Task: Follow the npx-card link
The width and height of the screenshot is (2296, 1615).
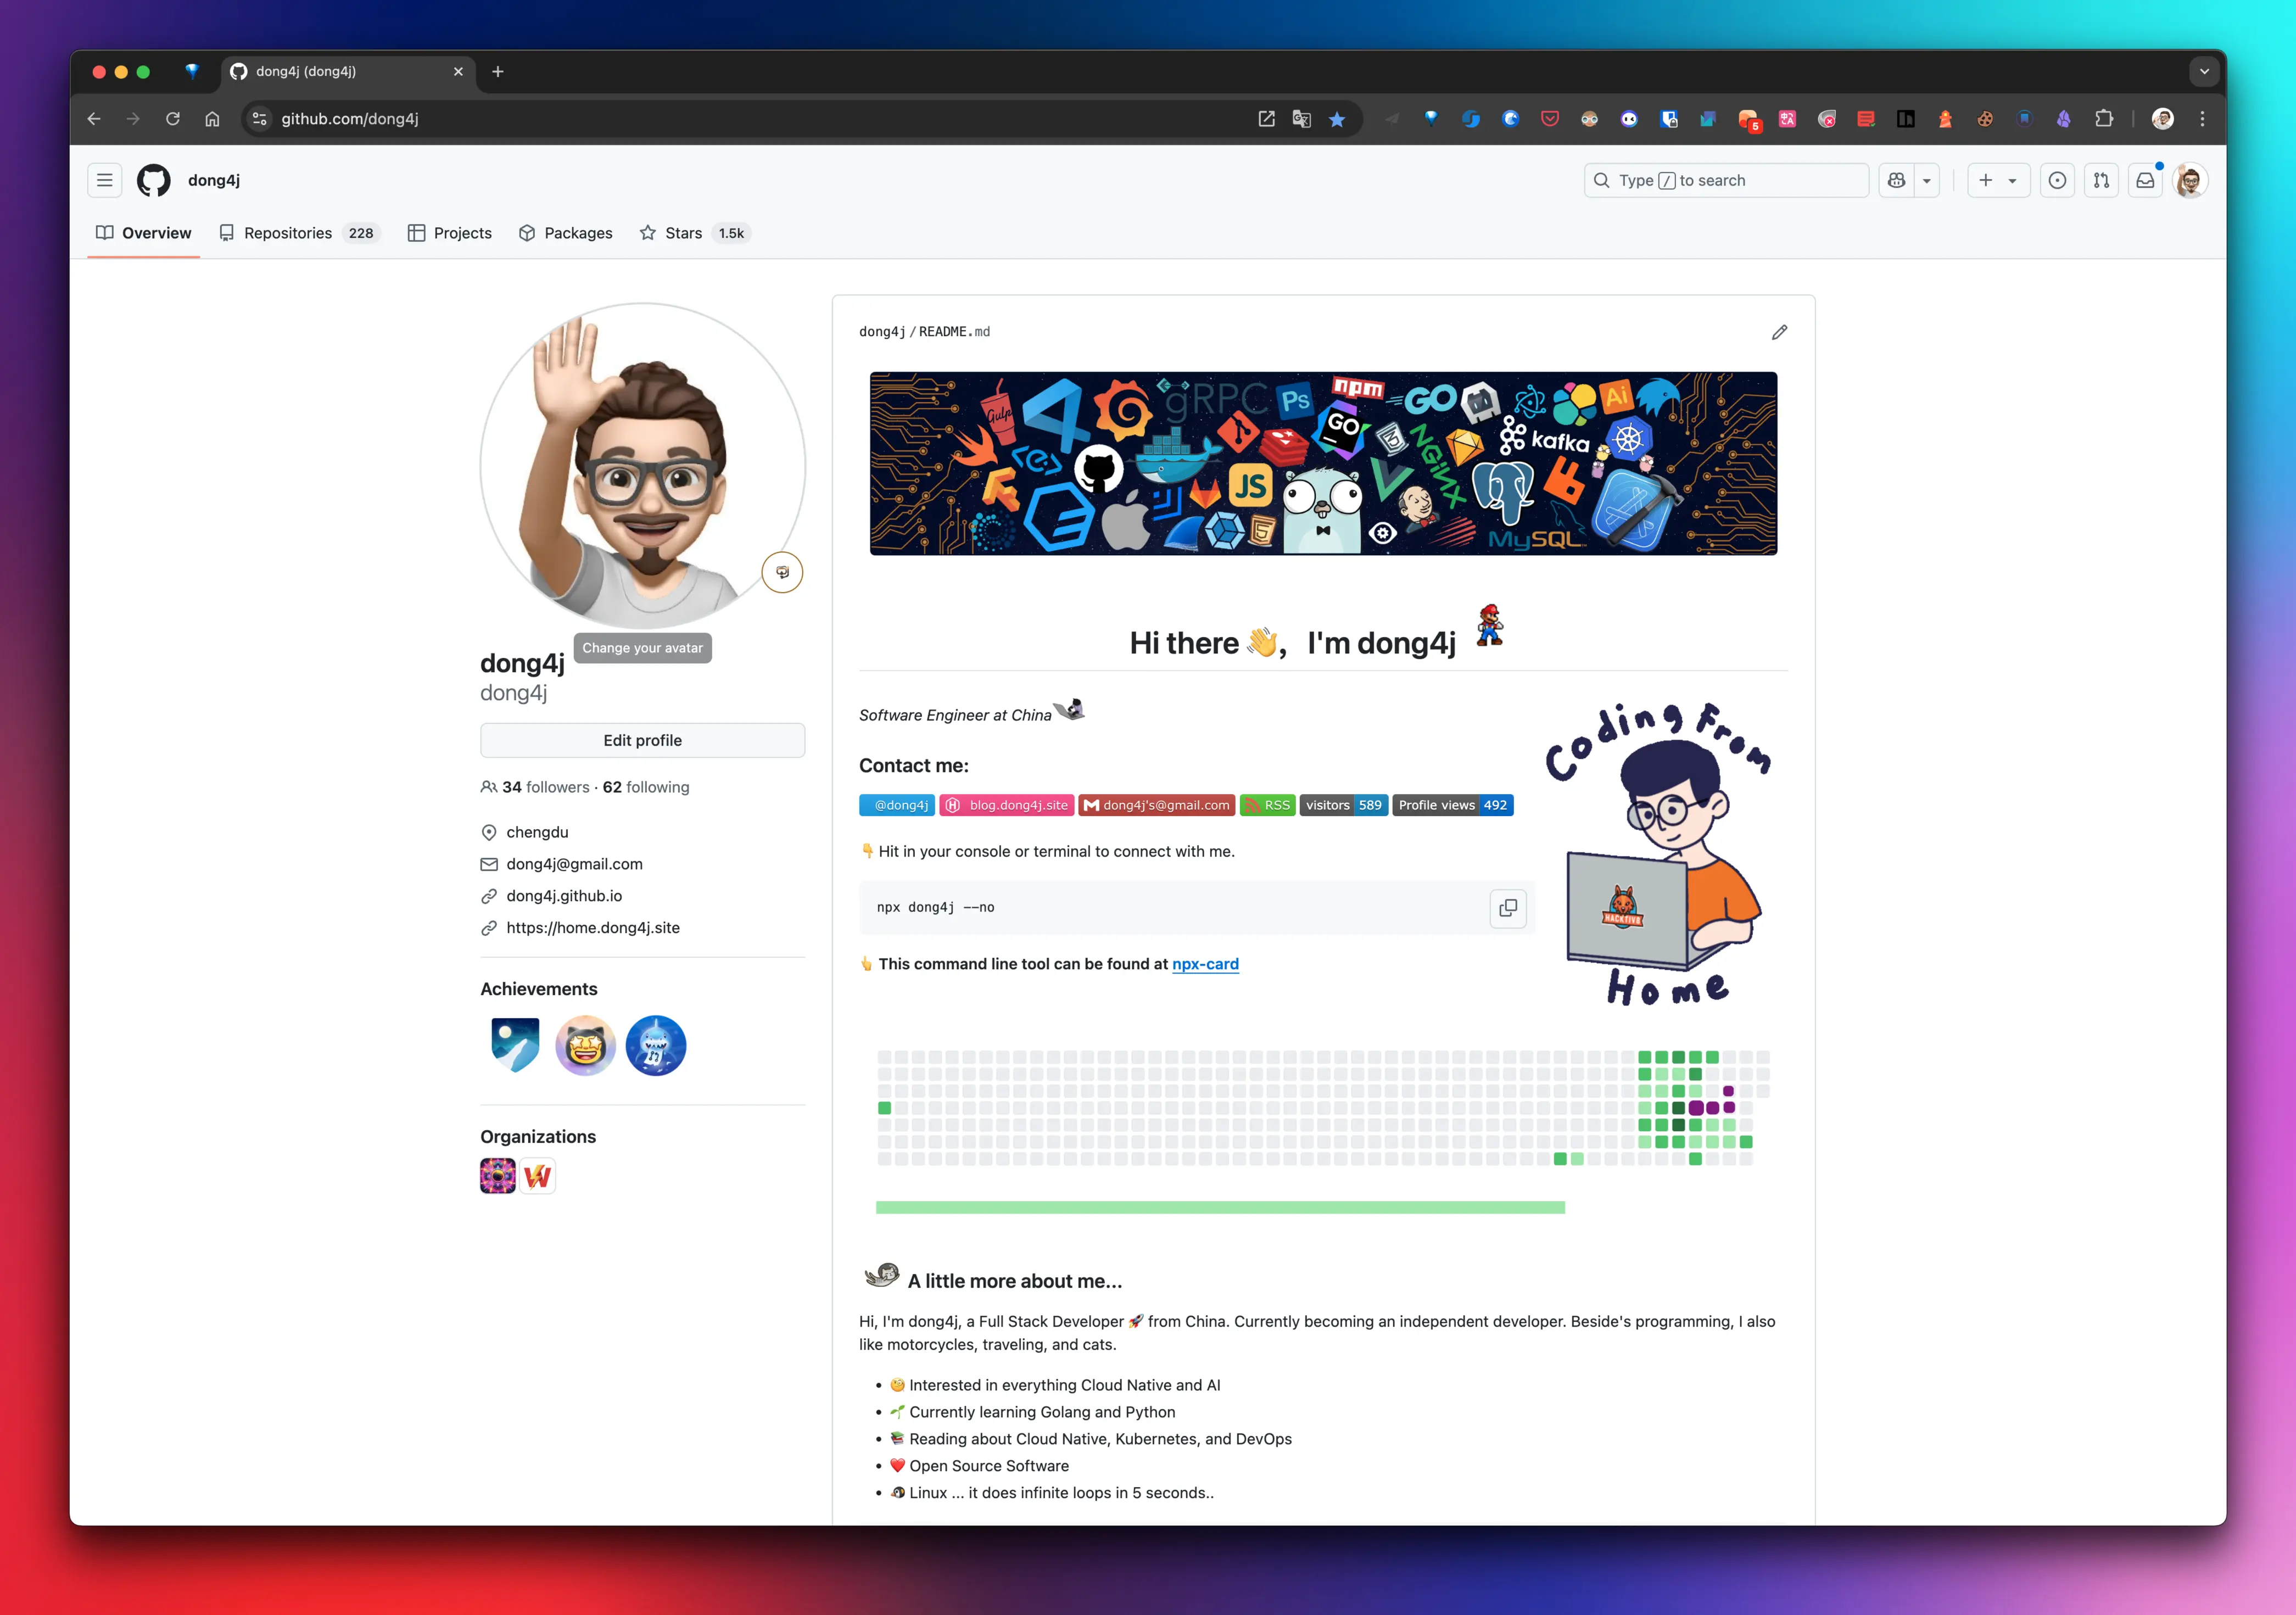Action: point(1205,964)
